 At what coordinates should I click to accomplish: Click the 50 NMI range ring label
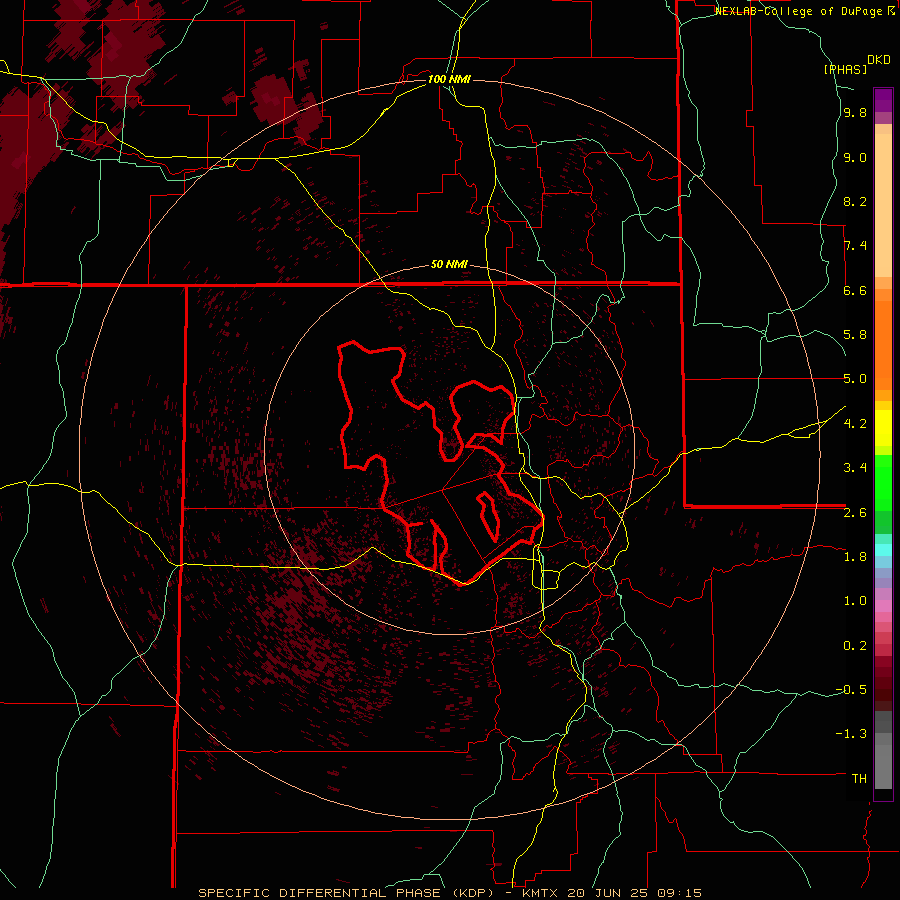(x=449, y=265)
